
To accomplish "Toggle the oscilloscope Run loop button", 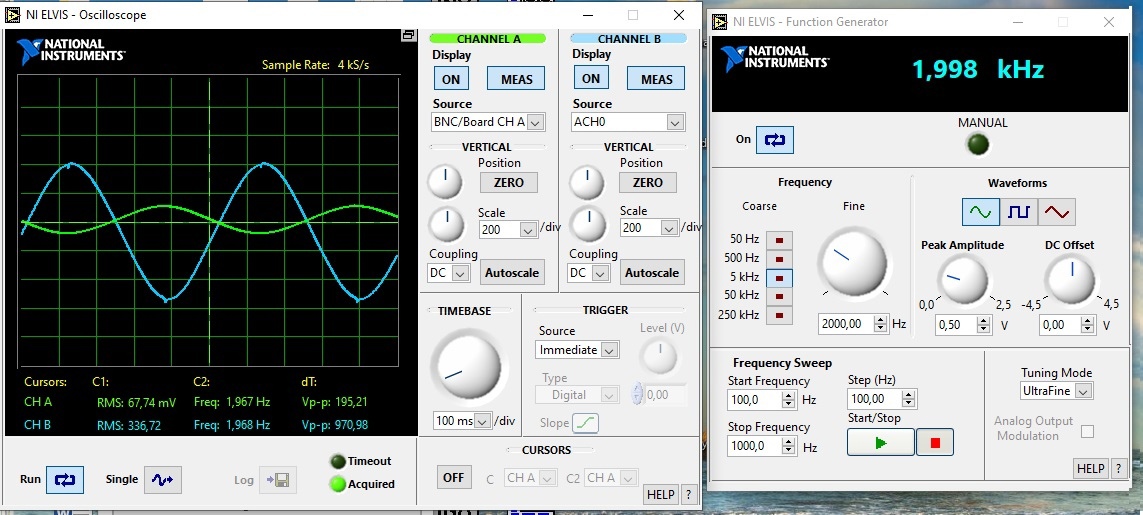I will (x=65, y=479).
